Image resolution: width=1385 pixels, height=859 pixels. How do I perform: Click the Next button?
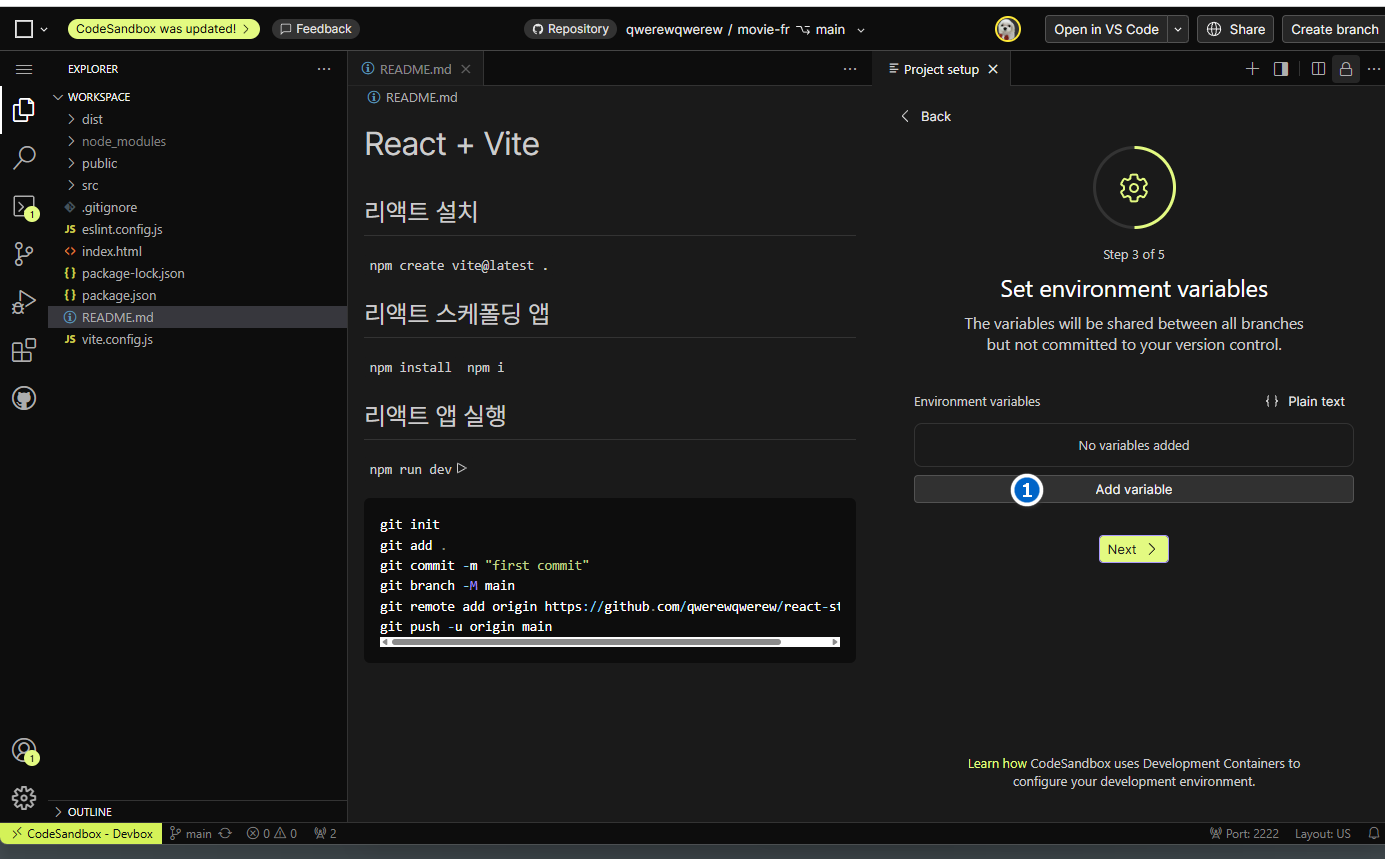pos(1133,549)
